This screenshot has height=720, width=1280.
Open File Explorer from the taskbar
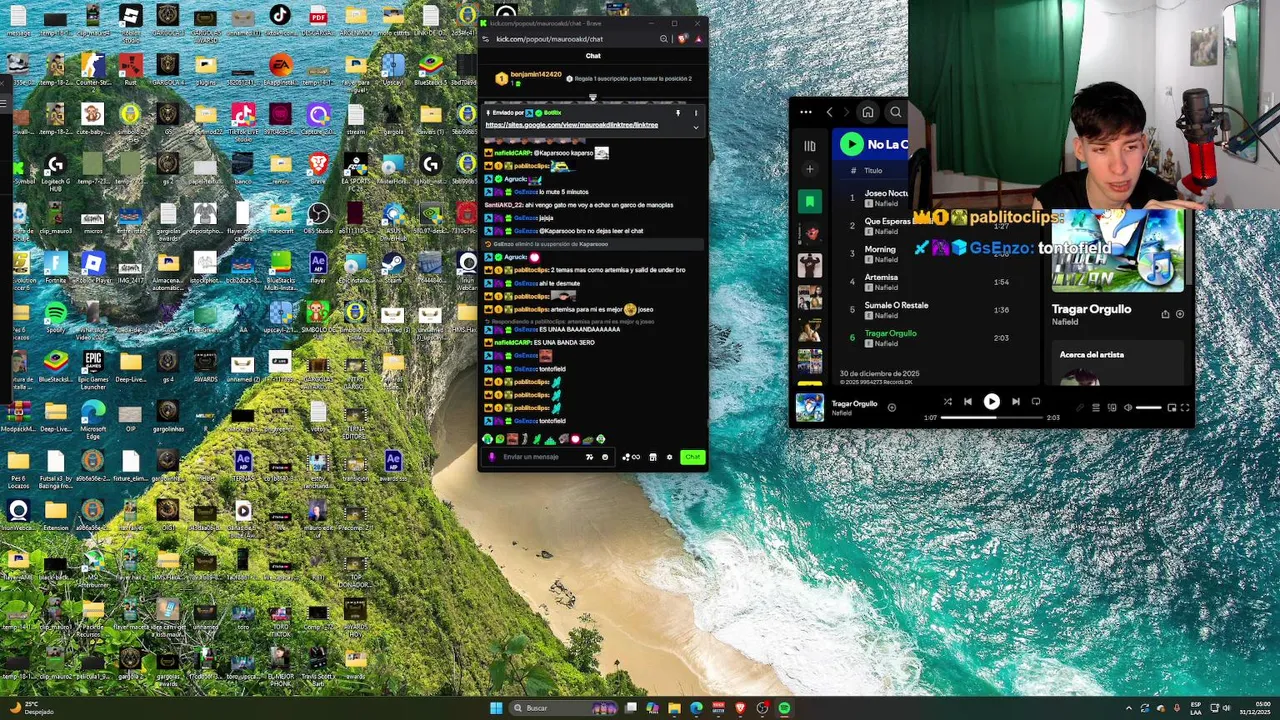coord(674,708)
